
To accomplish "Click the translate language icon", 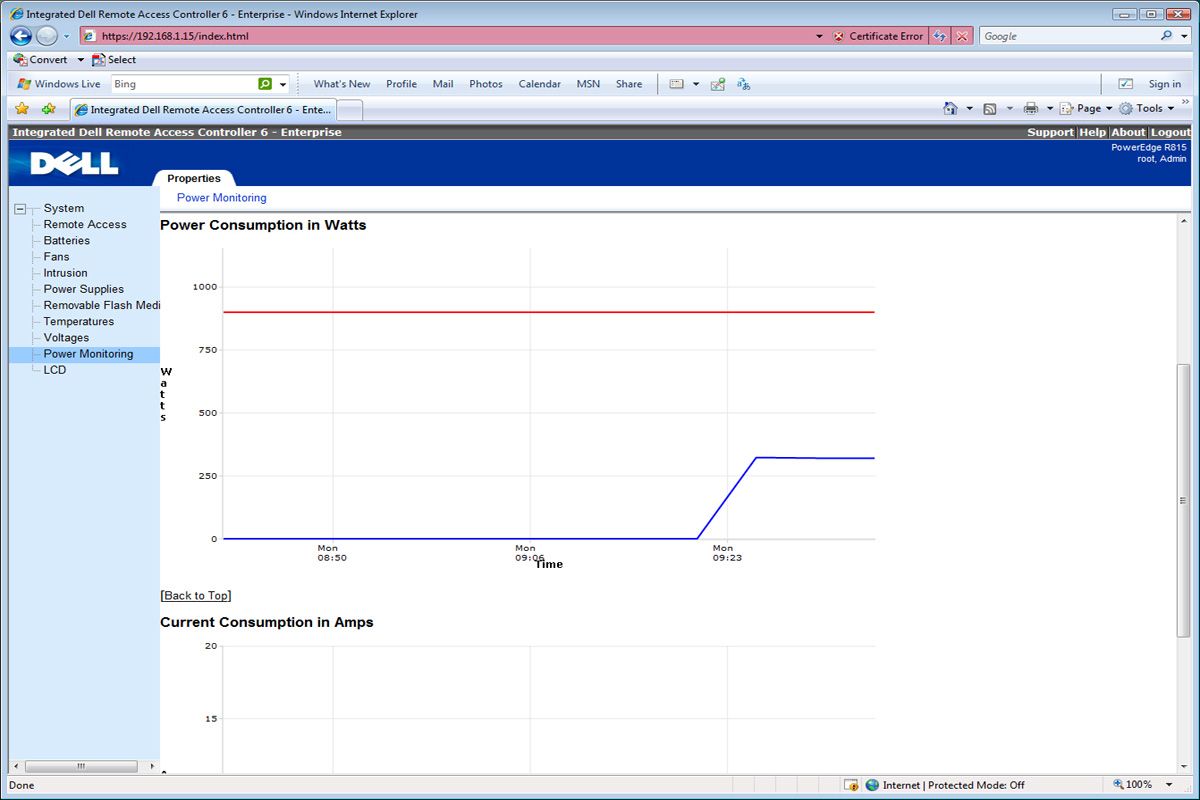I will [744, 84].
